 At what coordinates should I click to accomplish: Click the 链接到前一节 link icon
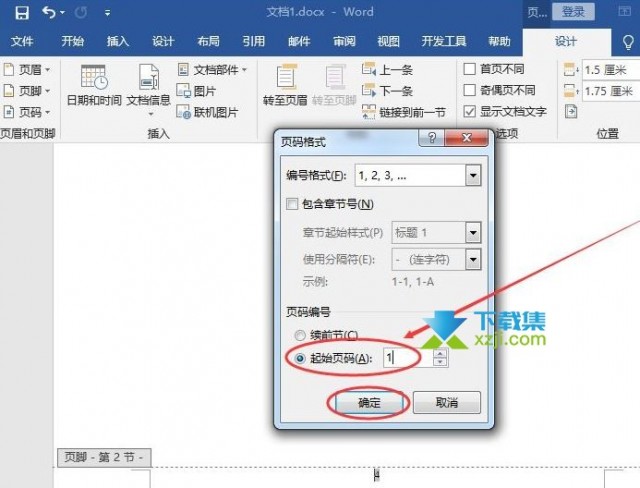coord(369,112)
